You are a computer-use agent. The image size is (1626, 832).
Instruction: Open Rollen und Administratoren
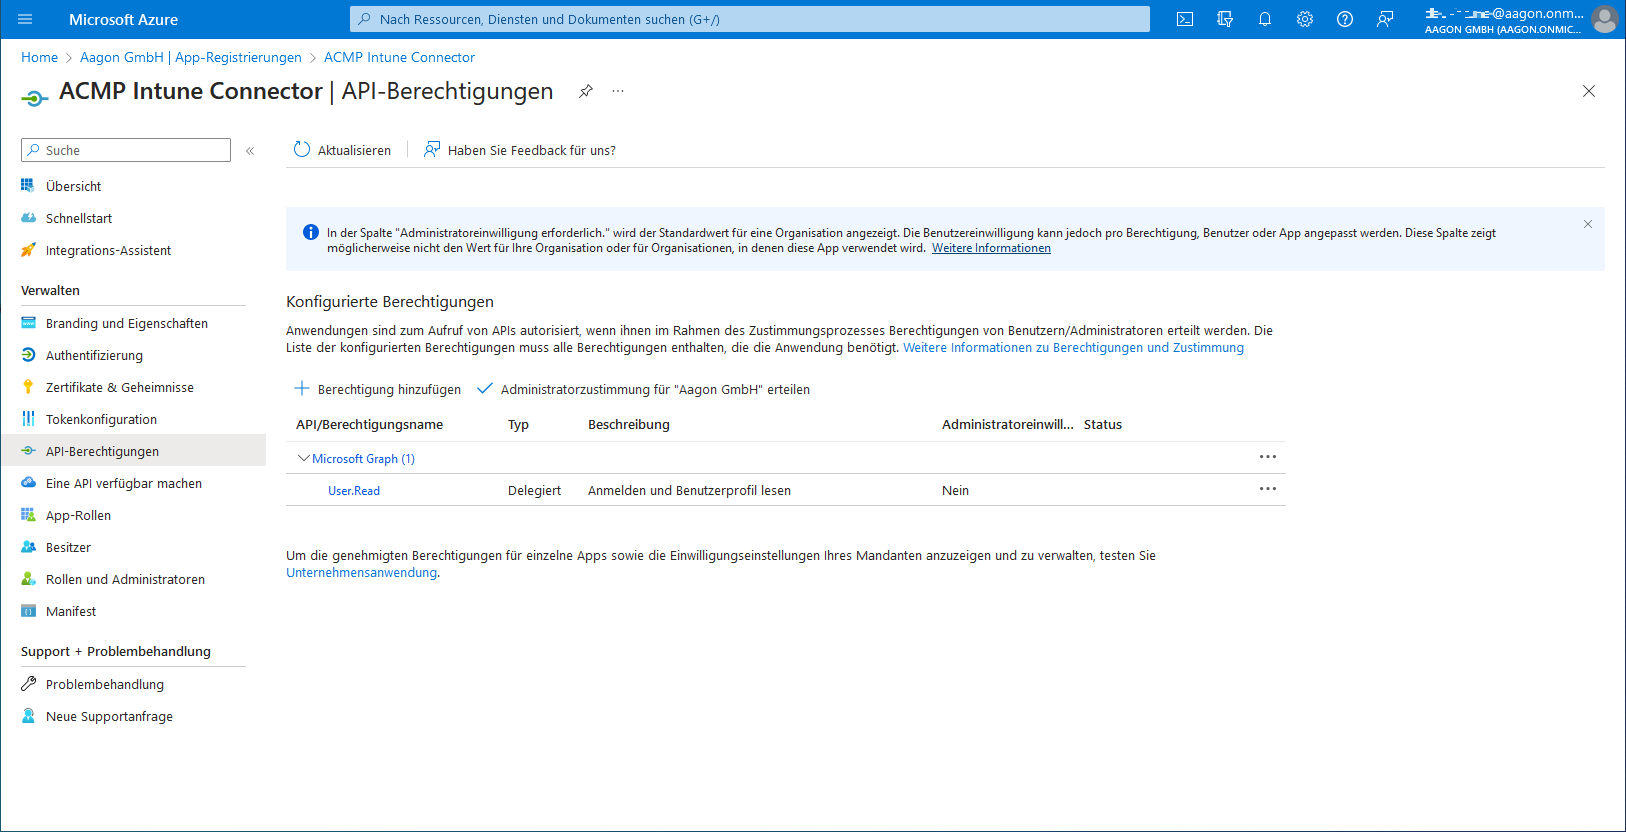click(x=125, y=579)
